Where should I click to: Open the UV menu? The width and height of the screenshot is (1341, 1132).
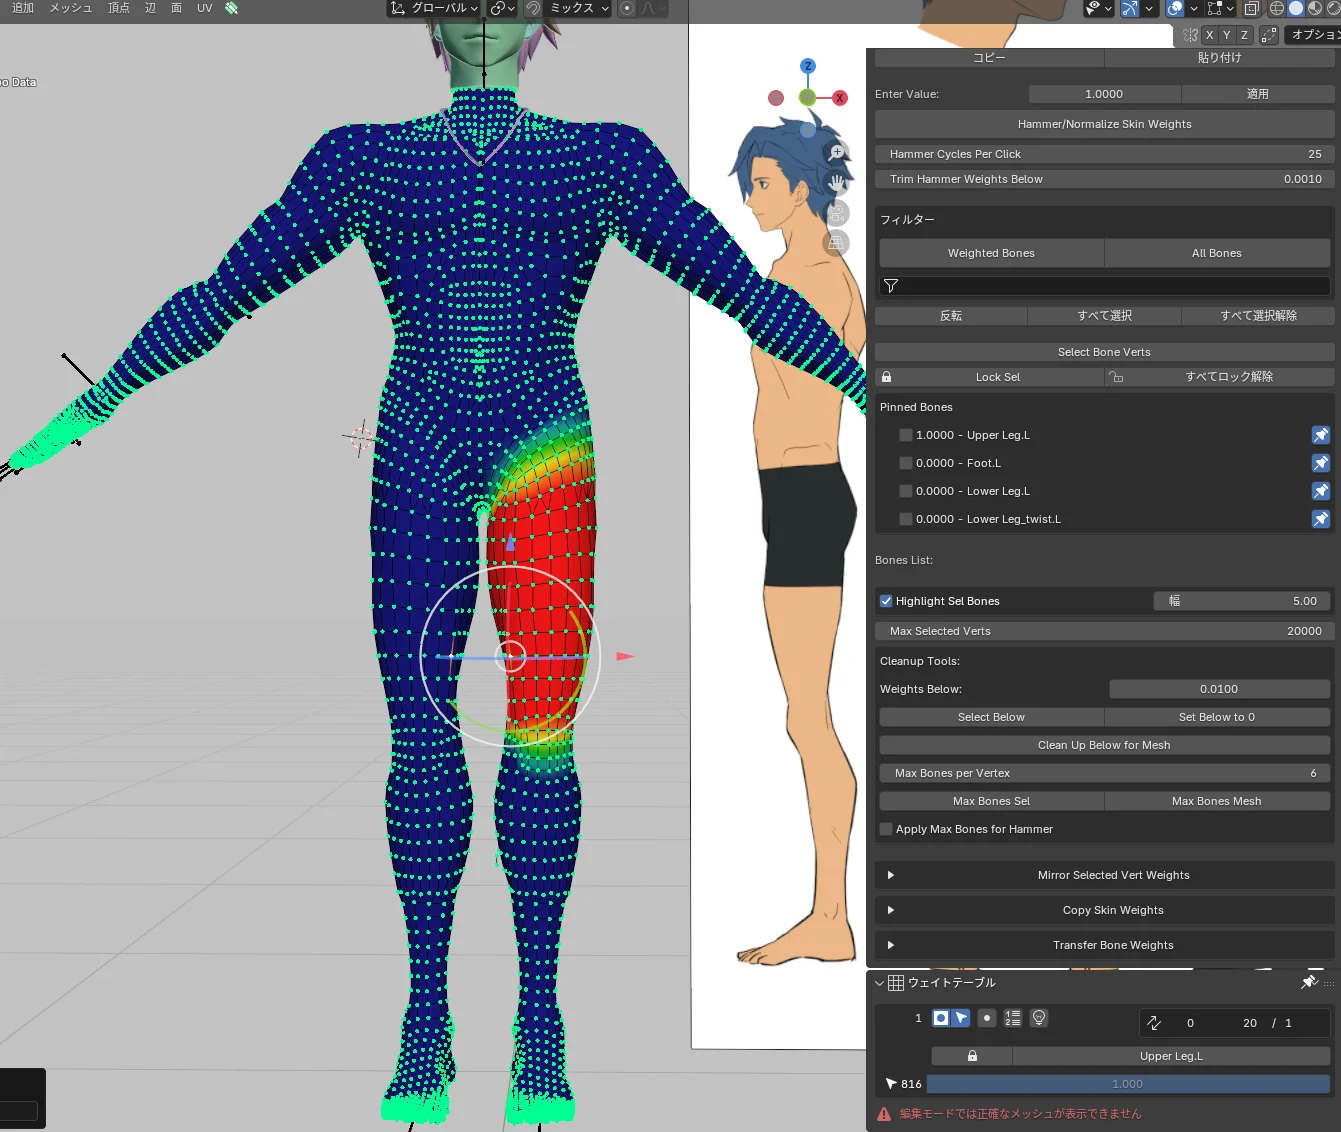[x=204, y=8]
